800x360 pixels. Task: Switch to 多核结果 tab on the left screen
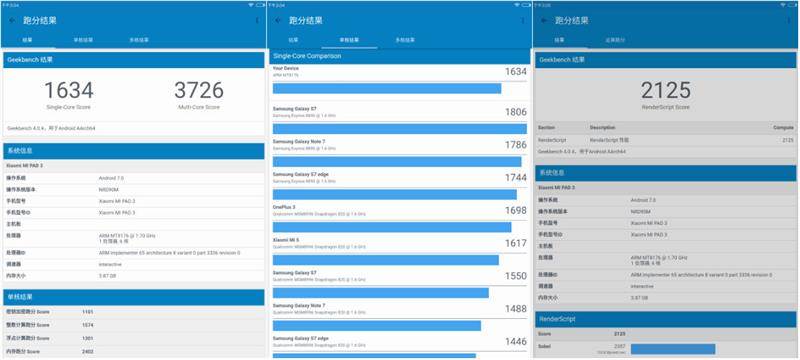pos(139,40)
